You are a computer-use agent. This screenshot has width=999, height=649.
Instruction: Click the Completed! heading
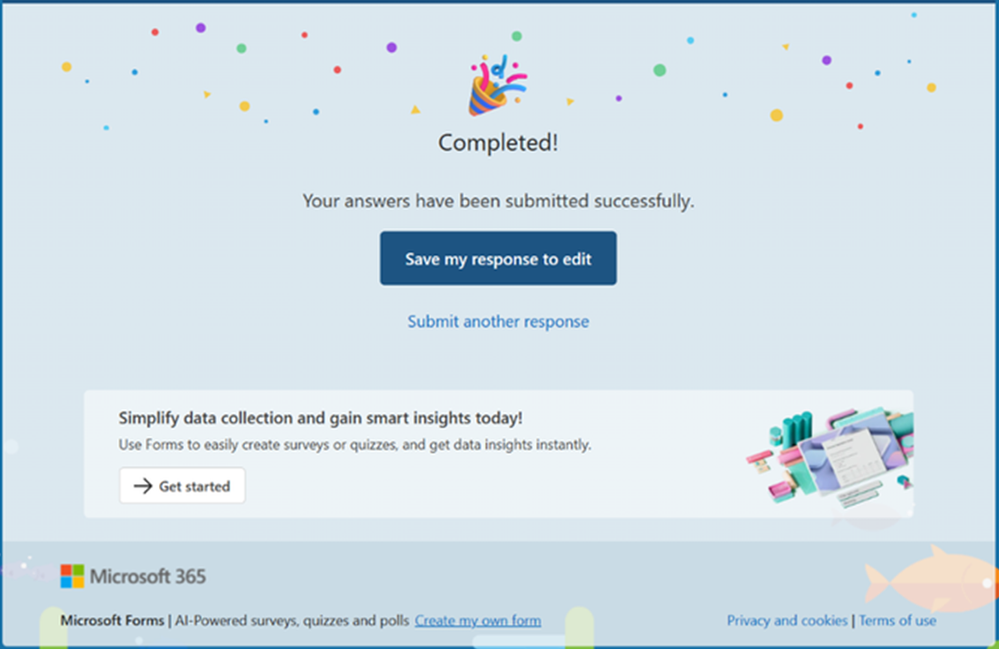click(498, 143)
